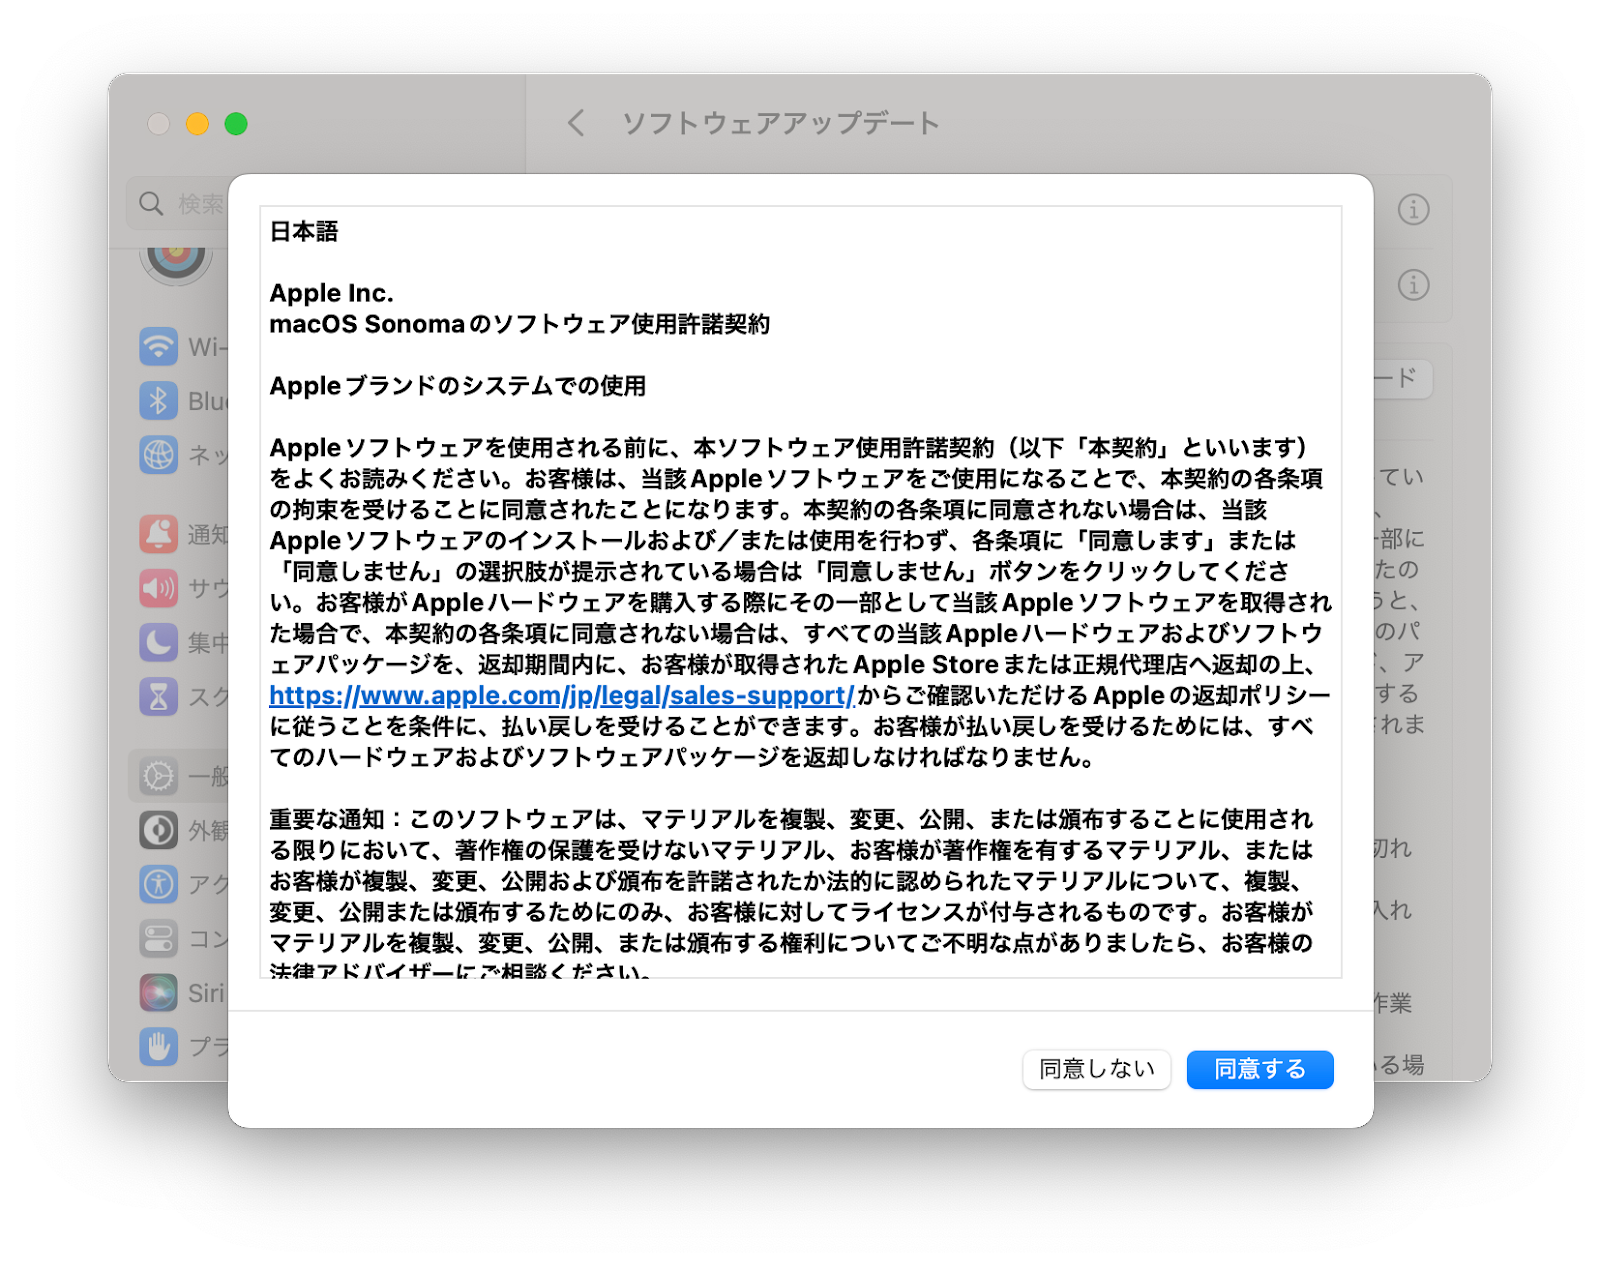Click the Apple Inc. line in license
1600x1271 pixels.
pos(332,293)
